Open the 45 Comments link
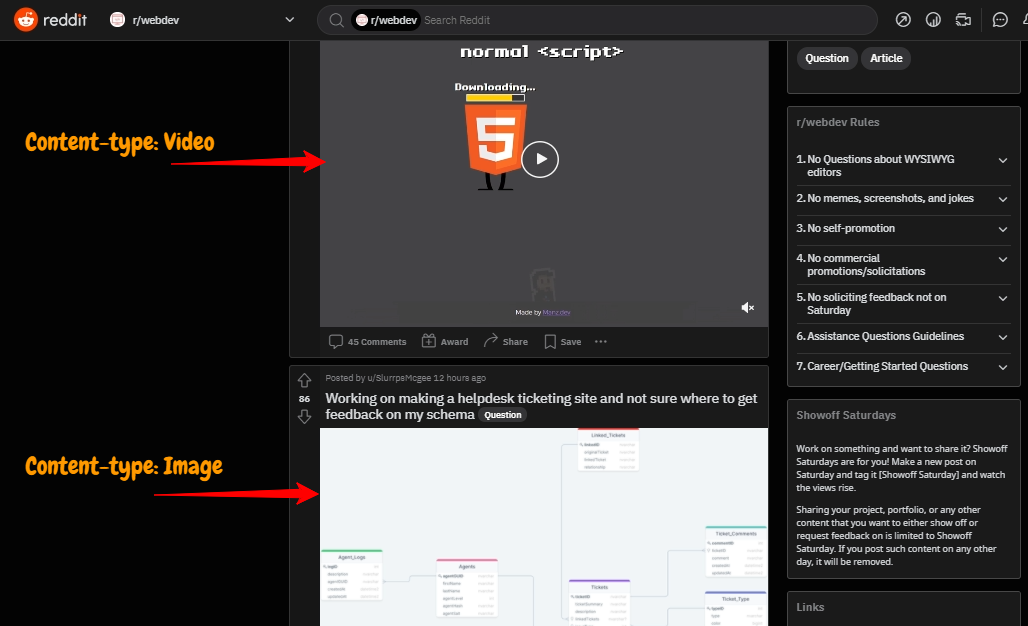This screenshot has width=1028, height=626. tap(367, 341)
